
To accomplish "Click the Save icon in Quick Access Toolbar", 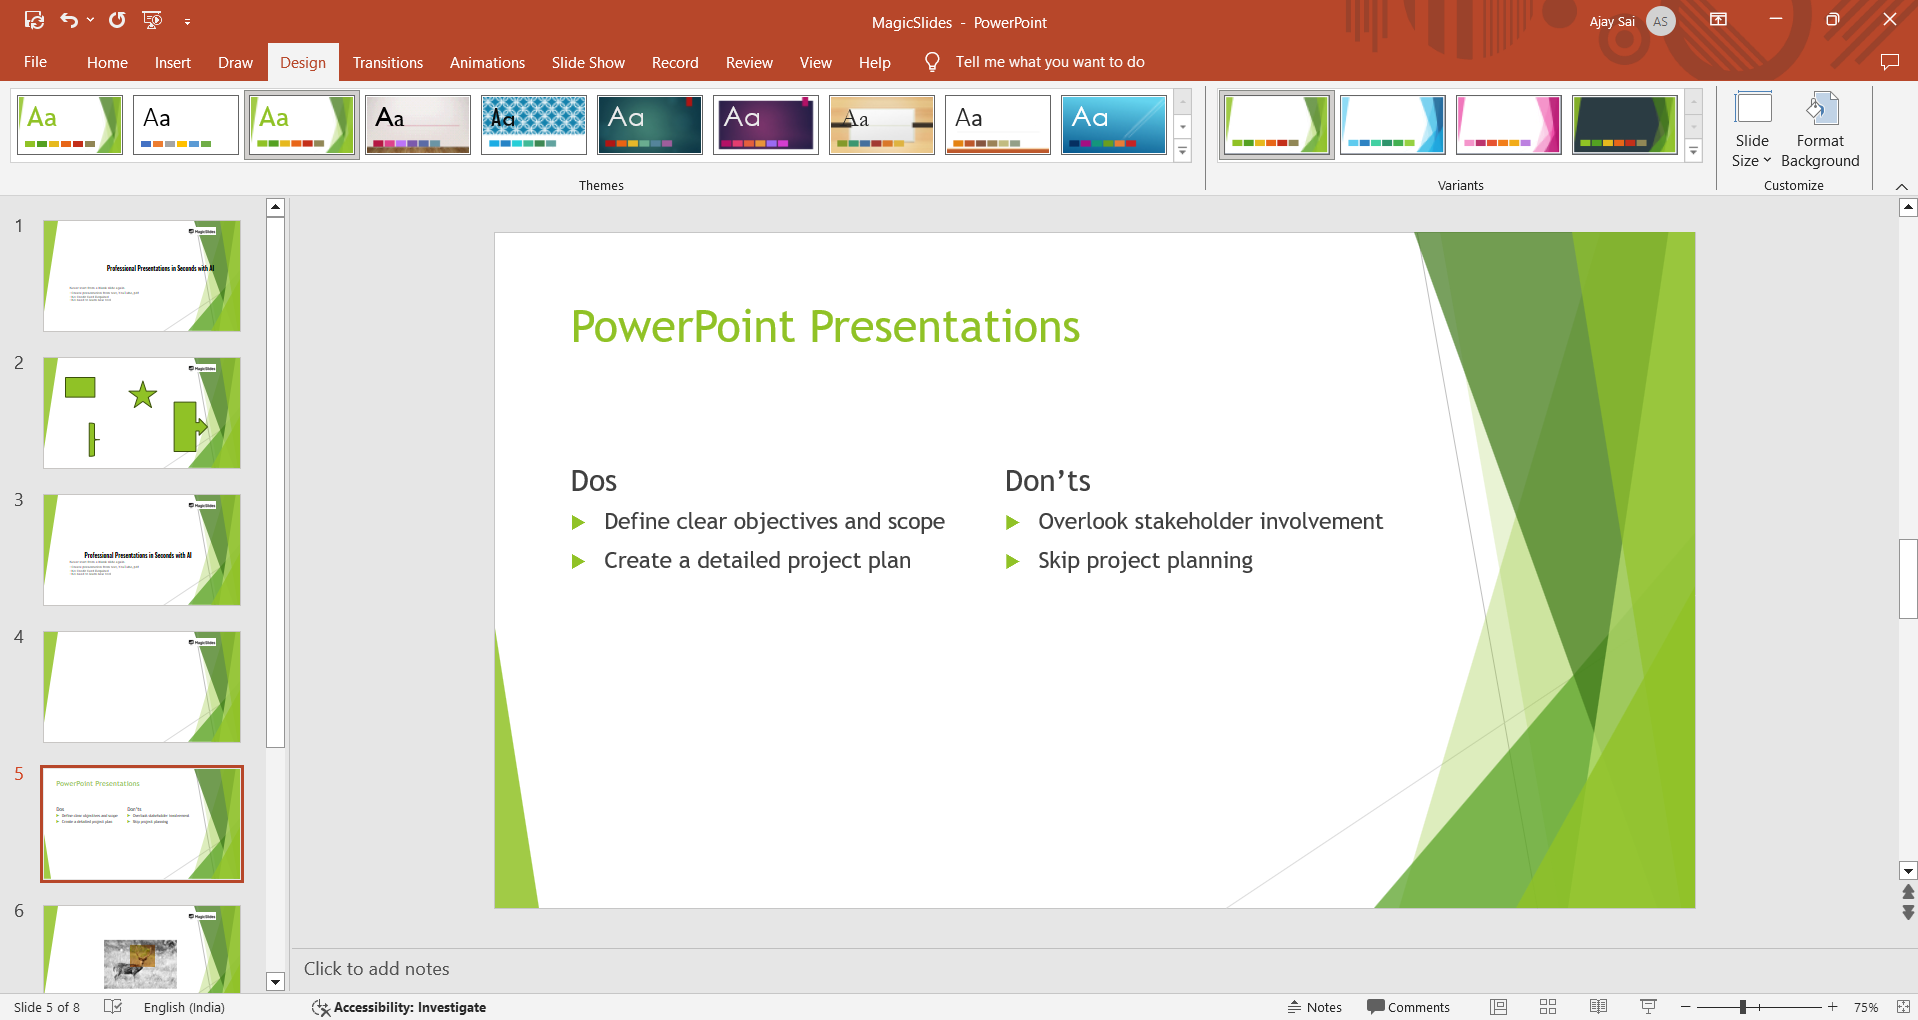I will 34,20.
